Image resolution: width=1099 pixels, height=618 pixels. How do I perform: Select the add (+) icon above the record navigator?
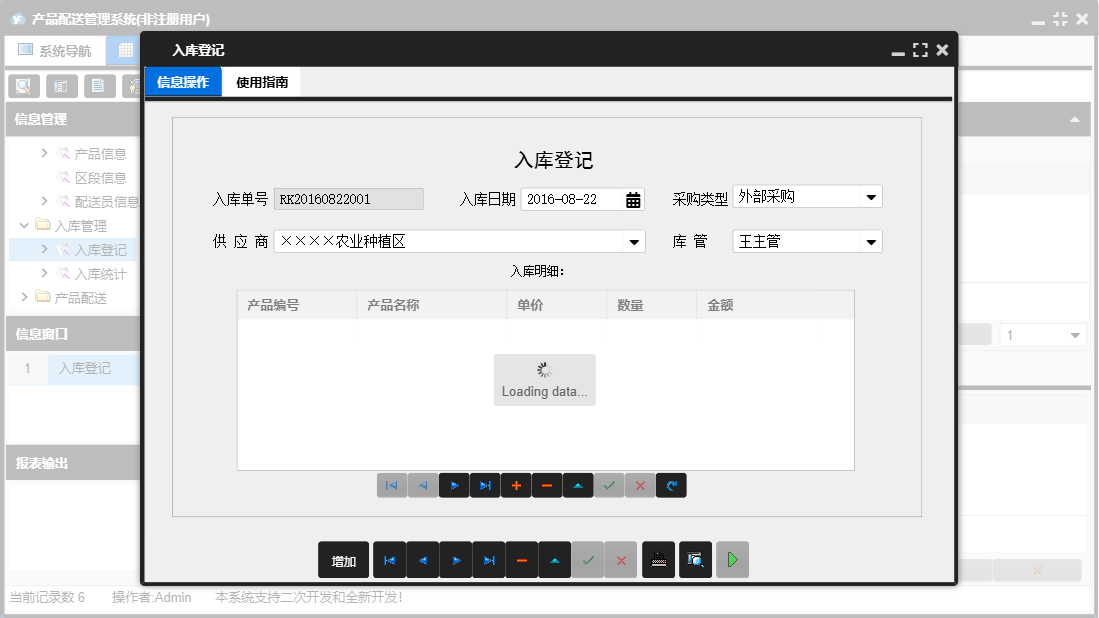(x=516, y=485)
